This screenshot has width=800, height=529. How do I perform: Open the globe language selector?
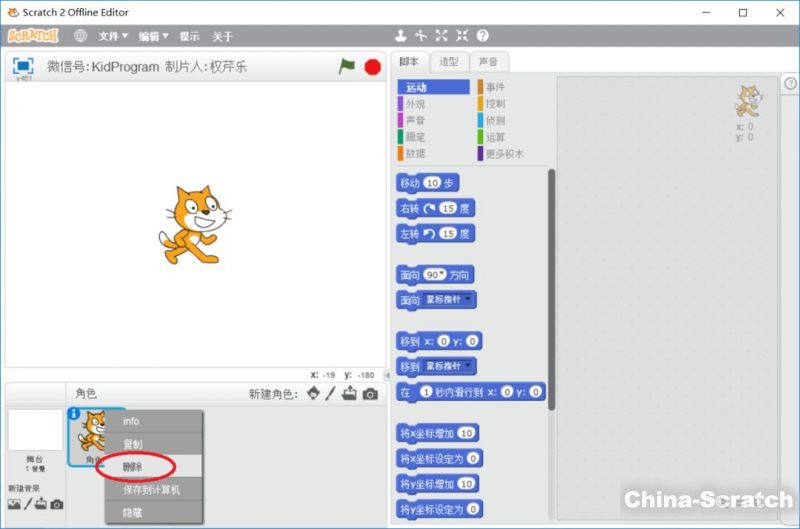80,36
